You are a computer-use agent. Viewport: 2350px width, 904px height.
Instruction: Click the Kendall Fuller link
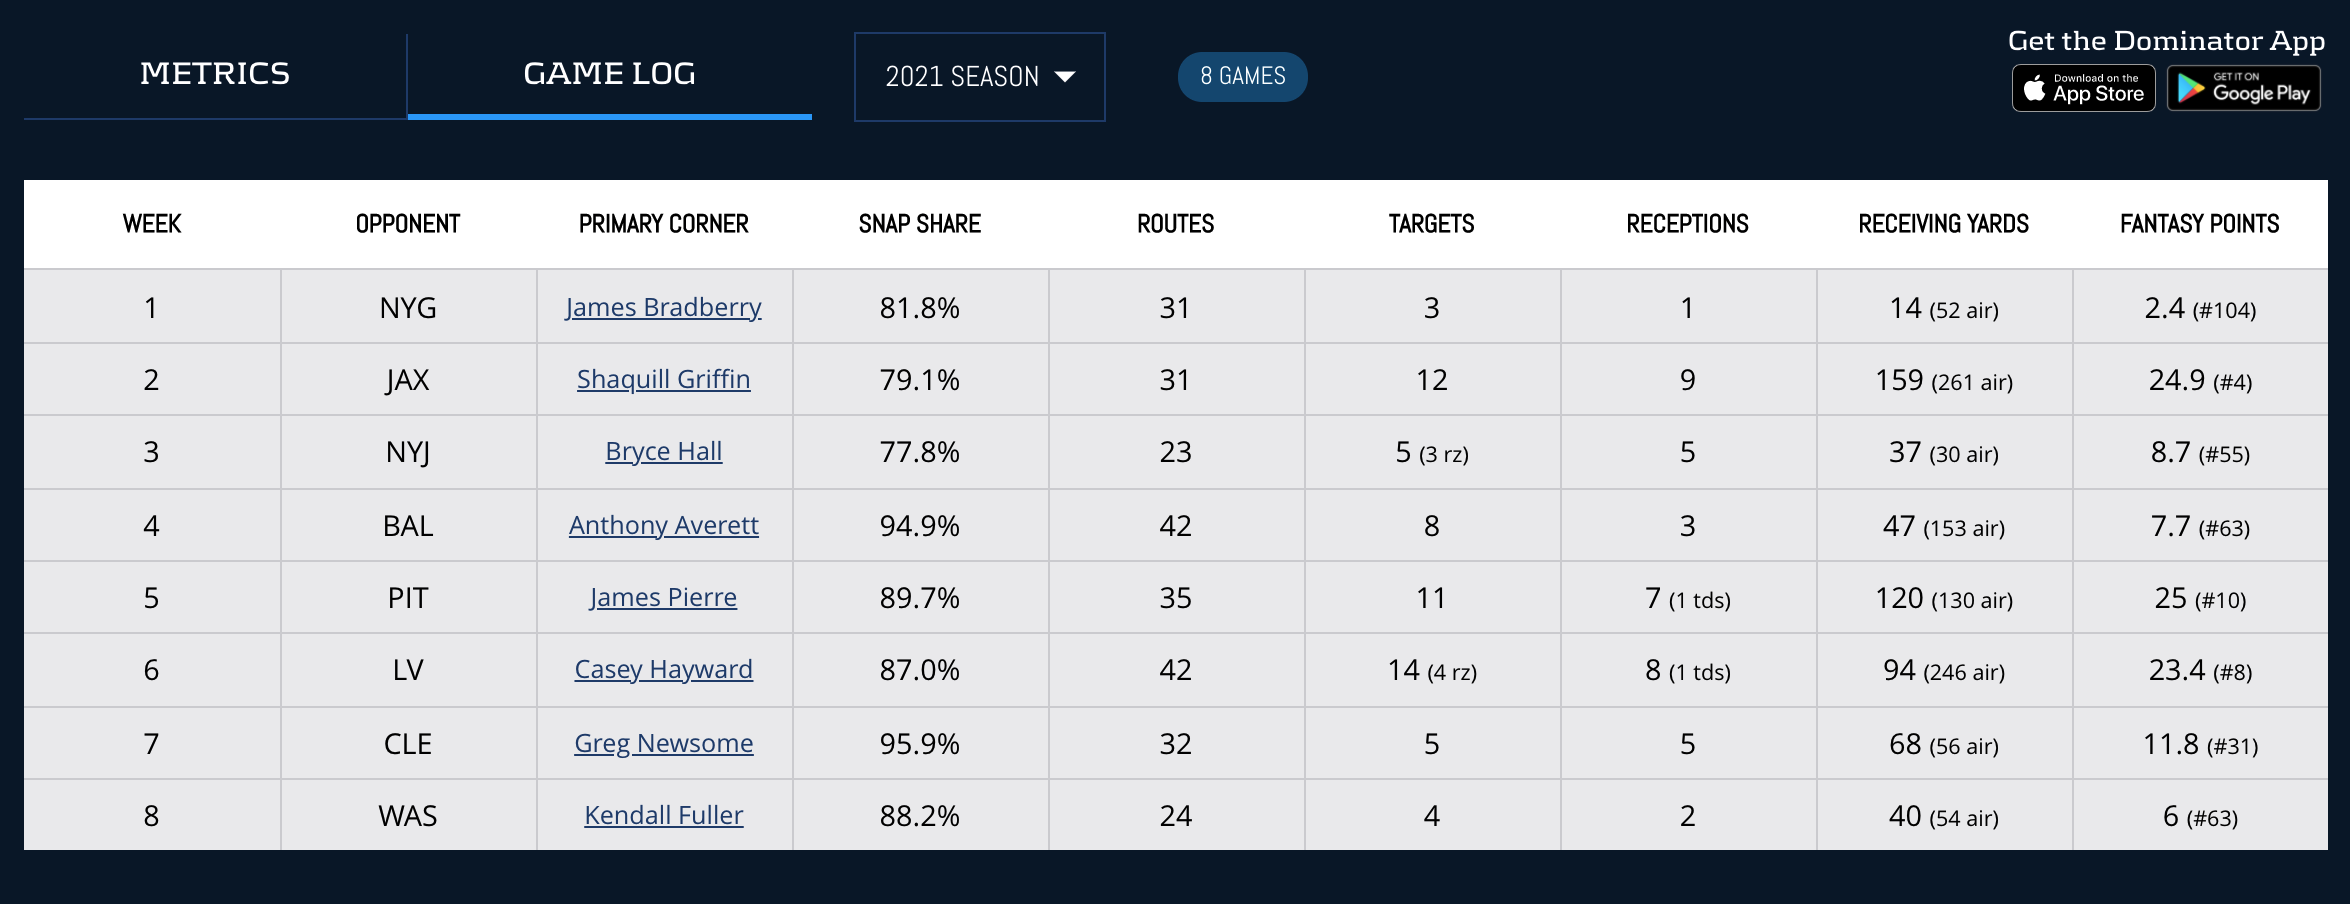click(x=663, y=815)
